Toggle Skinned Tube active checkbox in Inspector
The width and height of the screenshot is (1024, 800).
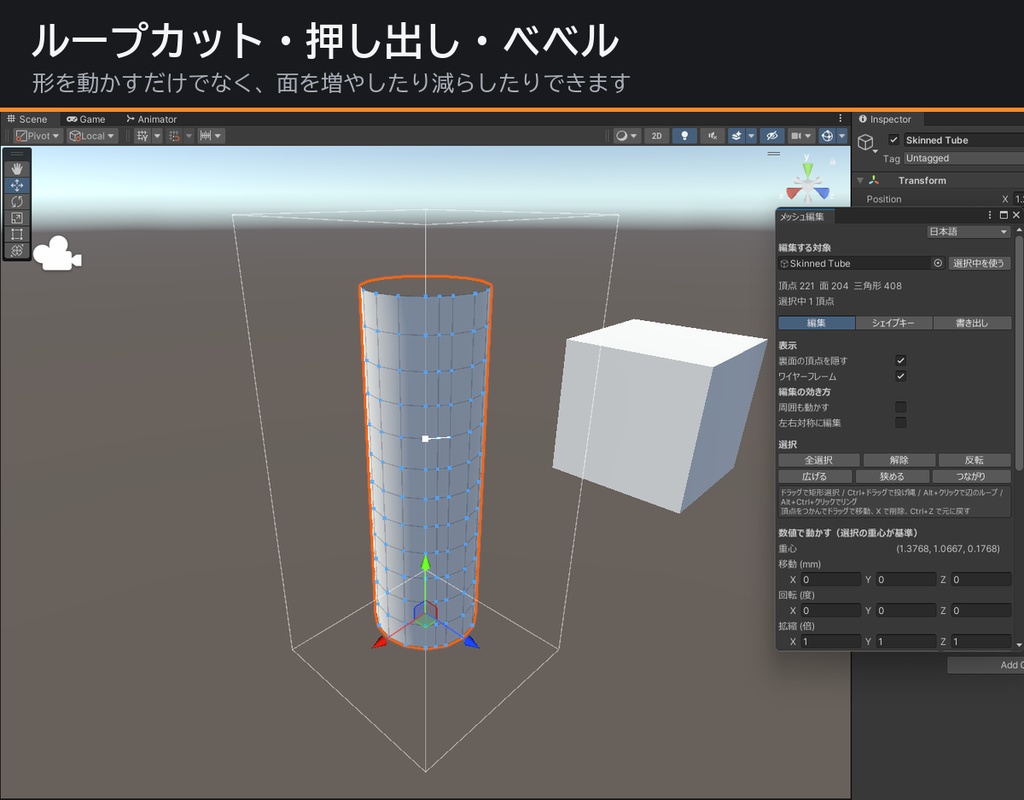[893, 140]
